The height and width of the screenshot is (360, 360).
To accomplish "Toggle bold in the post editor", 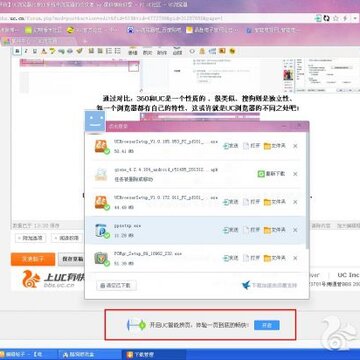I will point(17,51).
